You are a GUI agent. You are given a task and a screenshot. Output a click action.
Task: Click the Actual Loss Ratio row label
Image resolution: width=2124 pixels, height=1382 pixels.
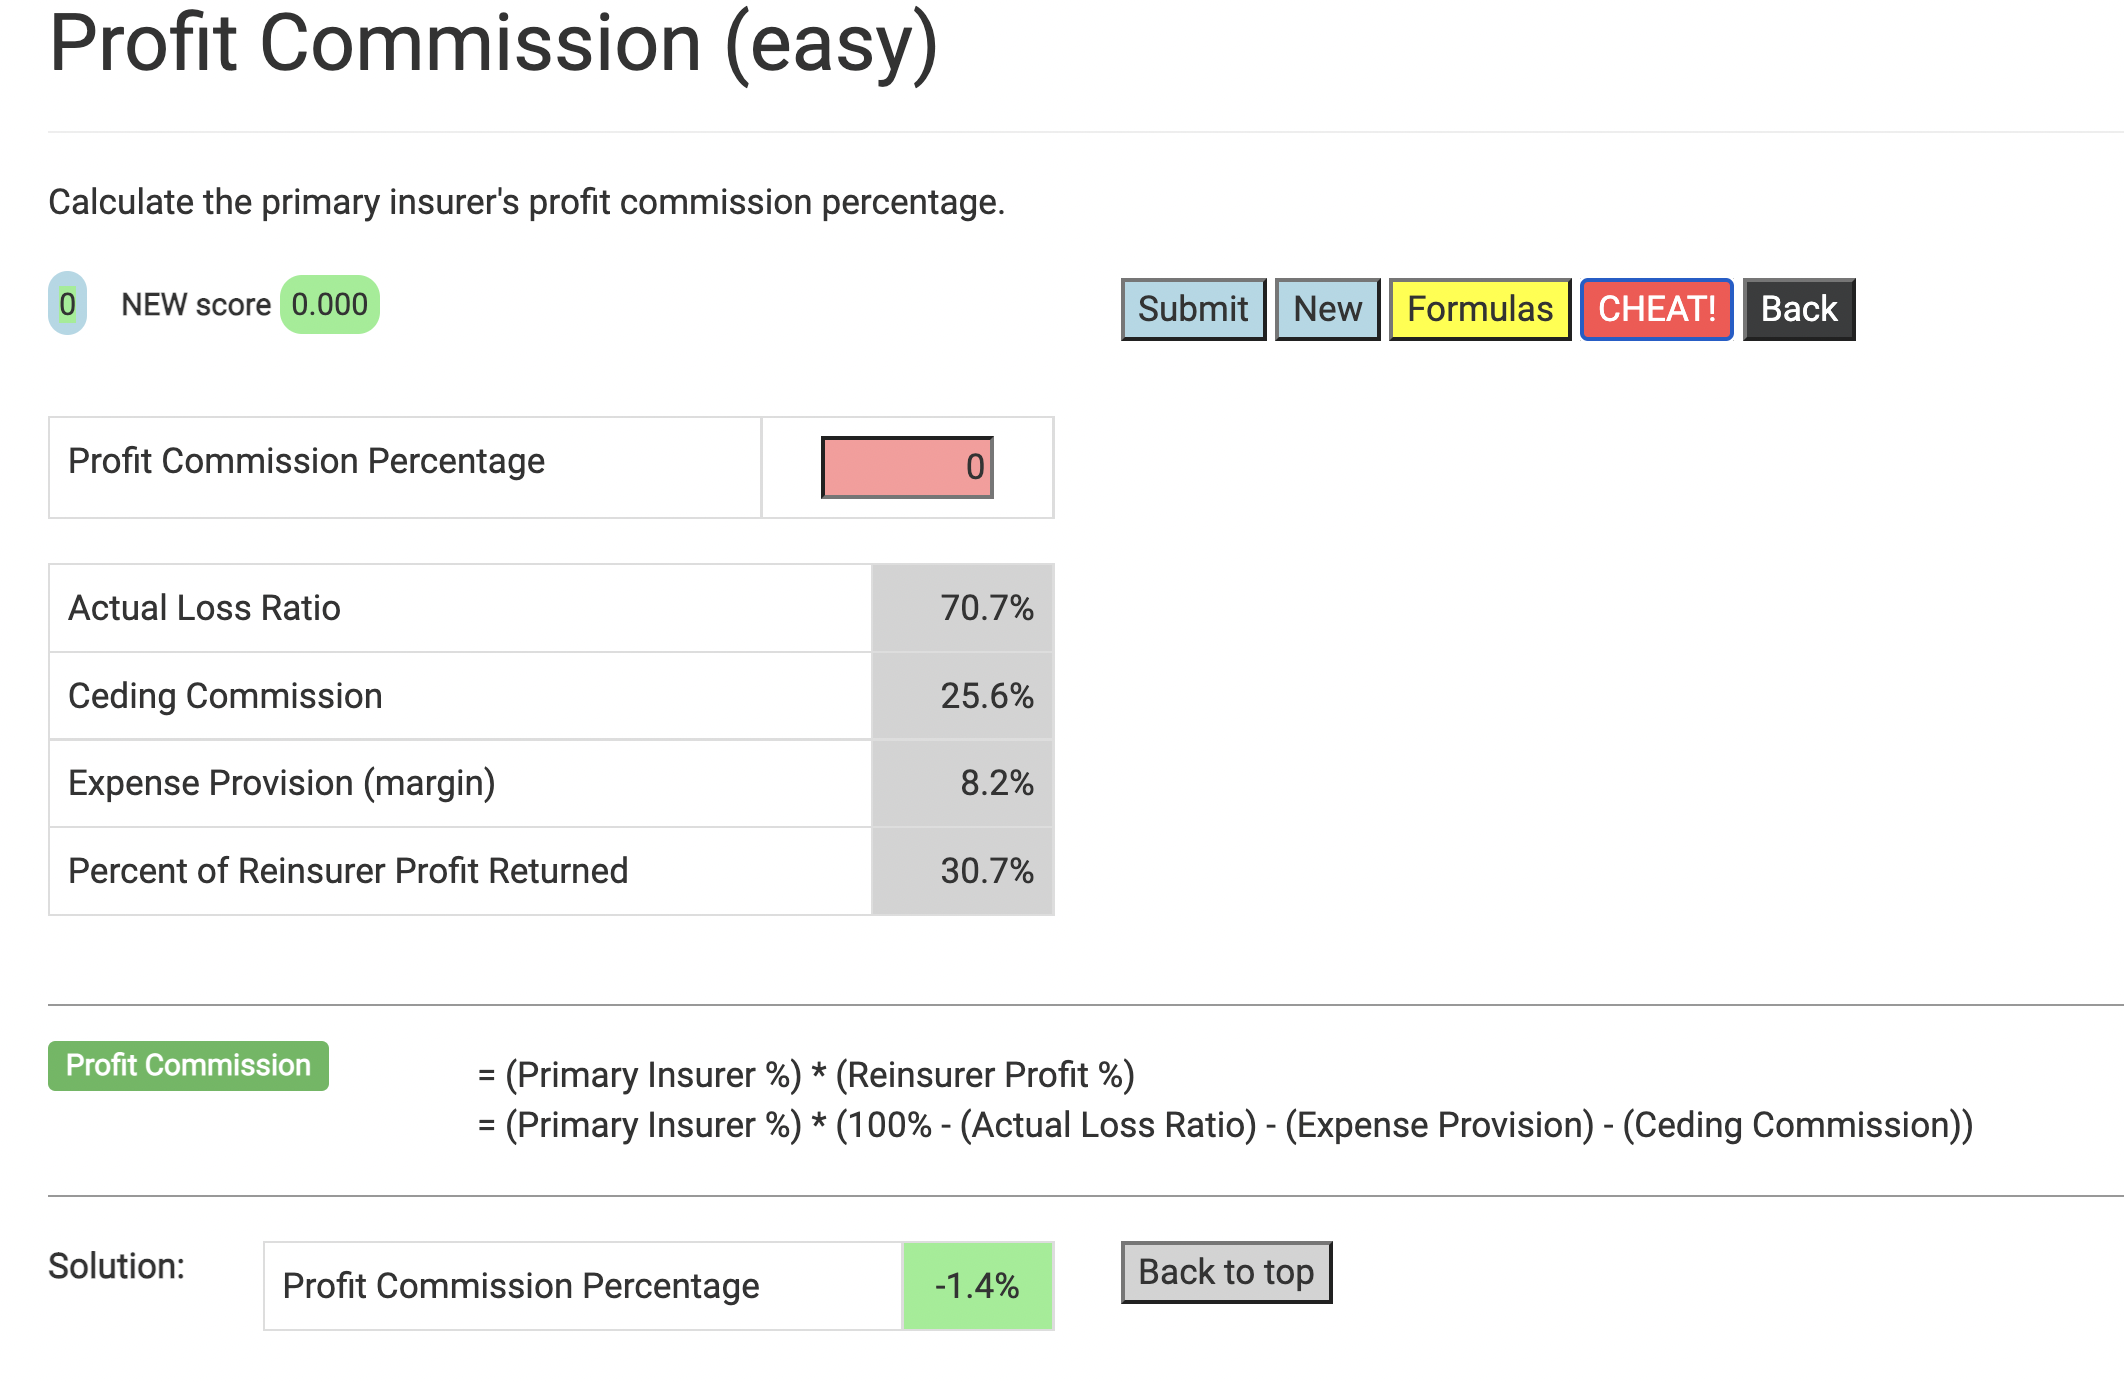pos(204,608)
